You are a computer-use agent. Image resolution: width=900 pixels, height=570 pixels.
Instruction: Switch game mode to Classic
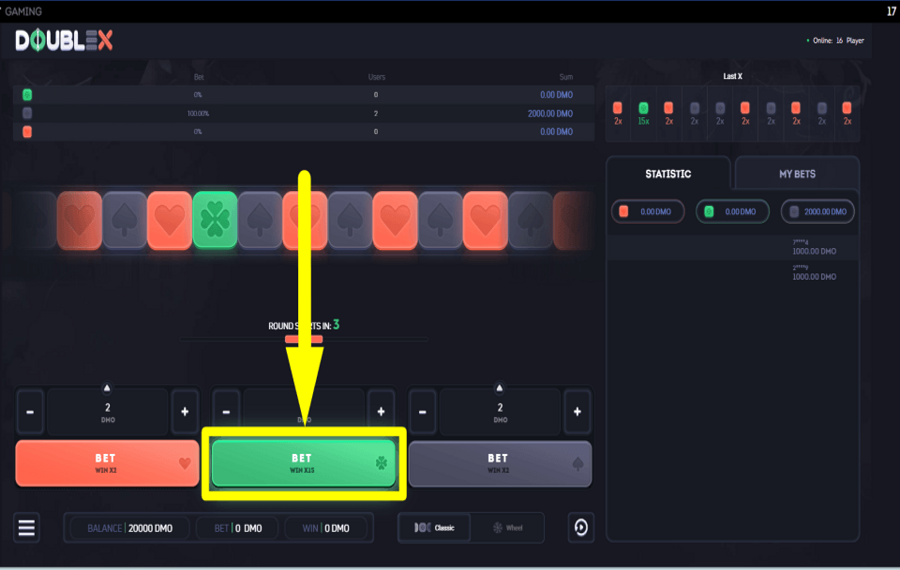point(435,528)
